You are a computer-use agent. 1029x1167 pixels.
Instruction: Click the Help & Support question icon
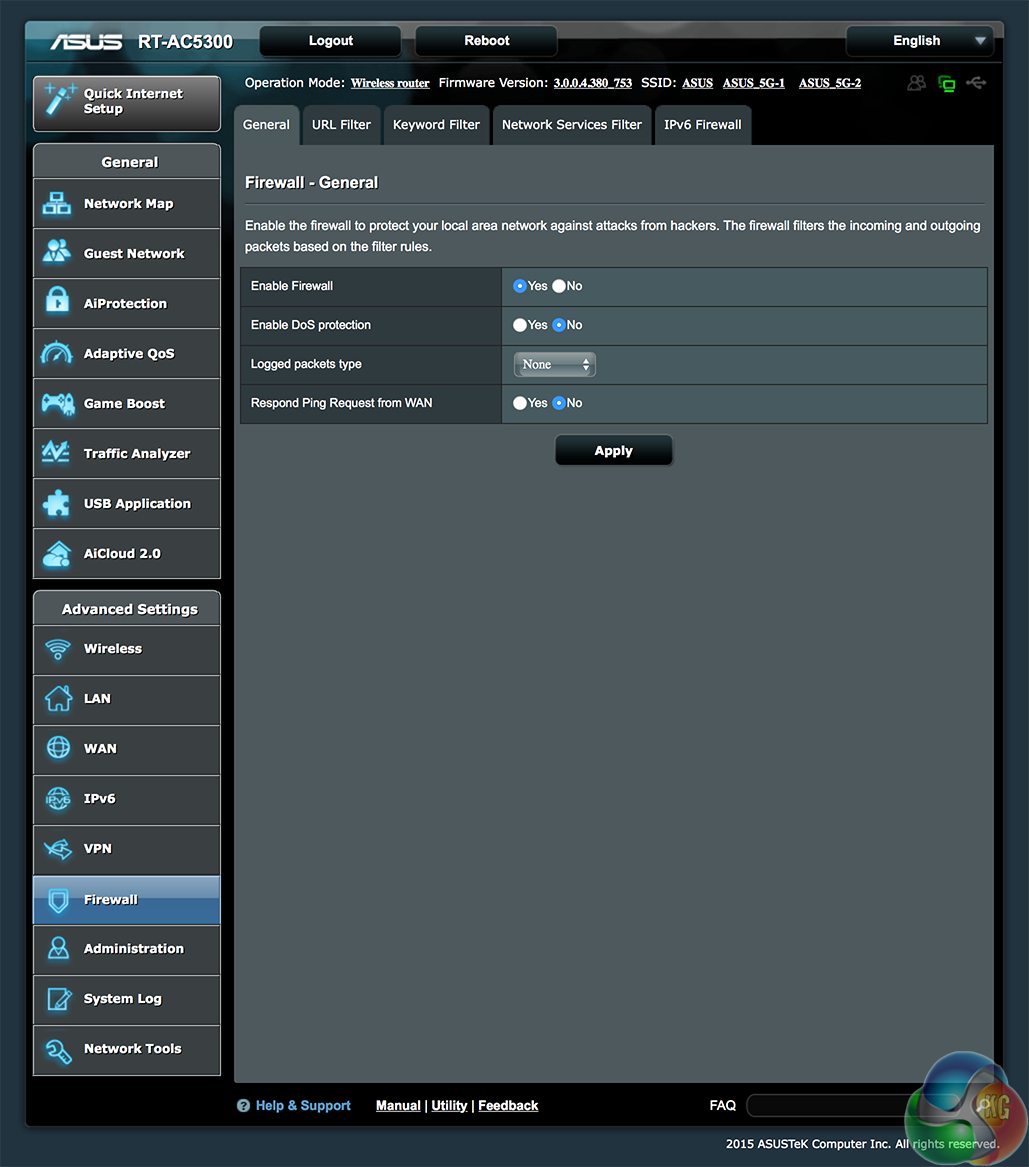click(243, 1105)
